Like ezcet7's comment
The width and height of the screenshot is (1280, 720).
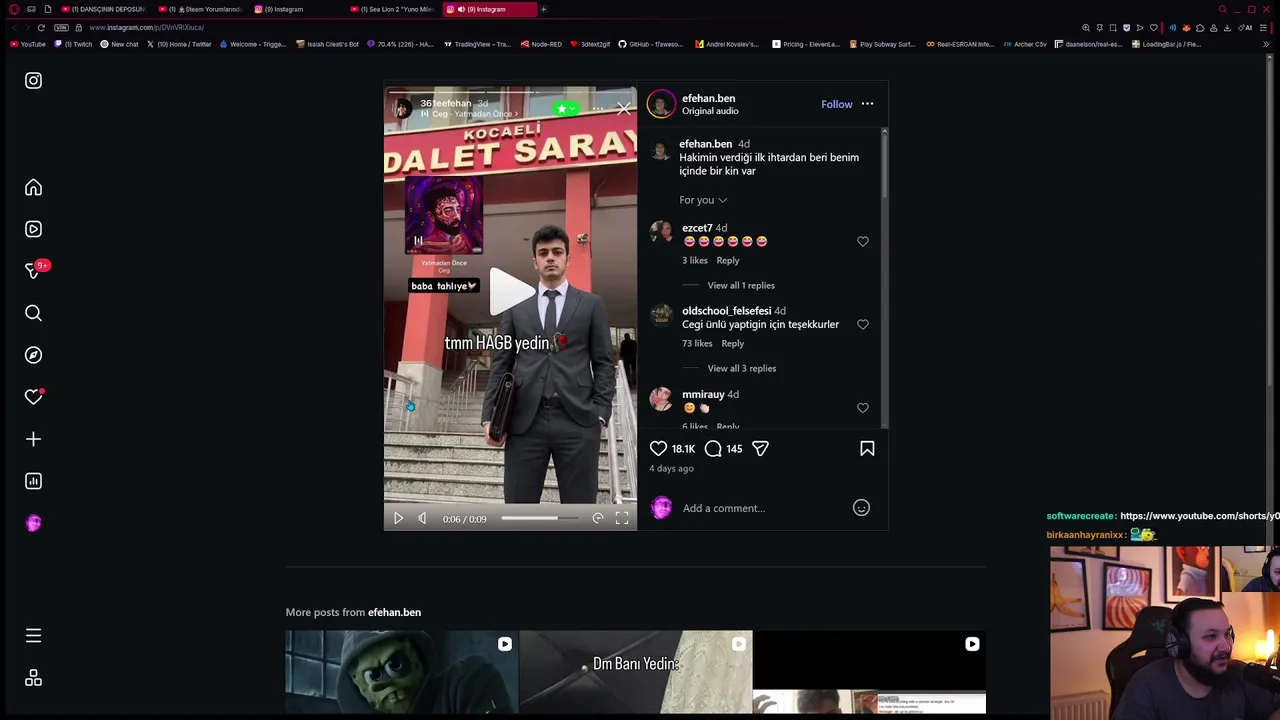click(863, 241)
